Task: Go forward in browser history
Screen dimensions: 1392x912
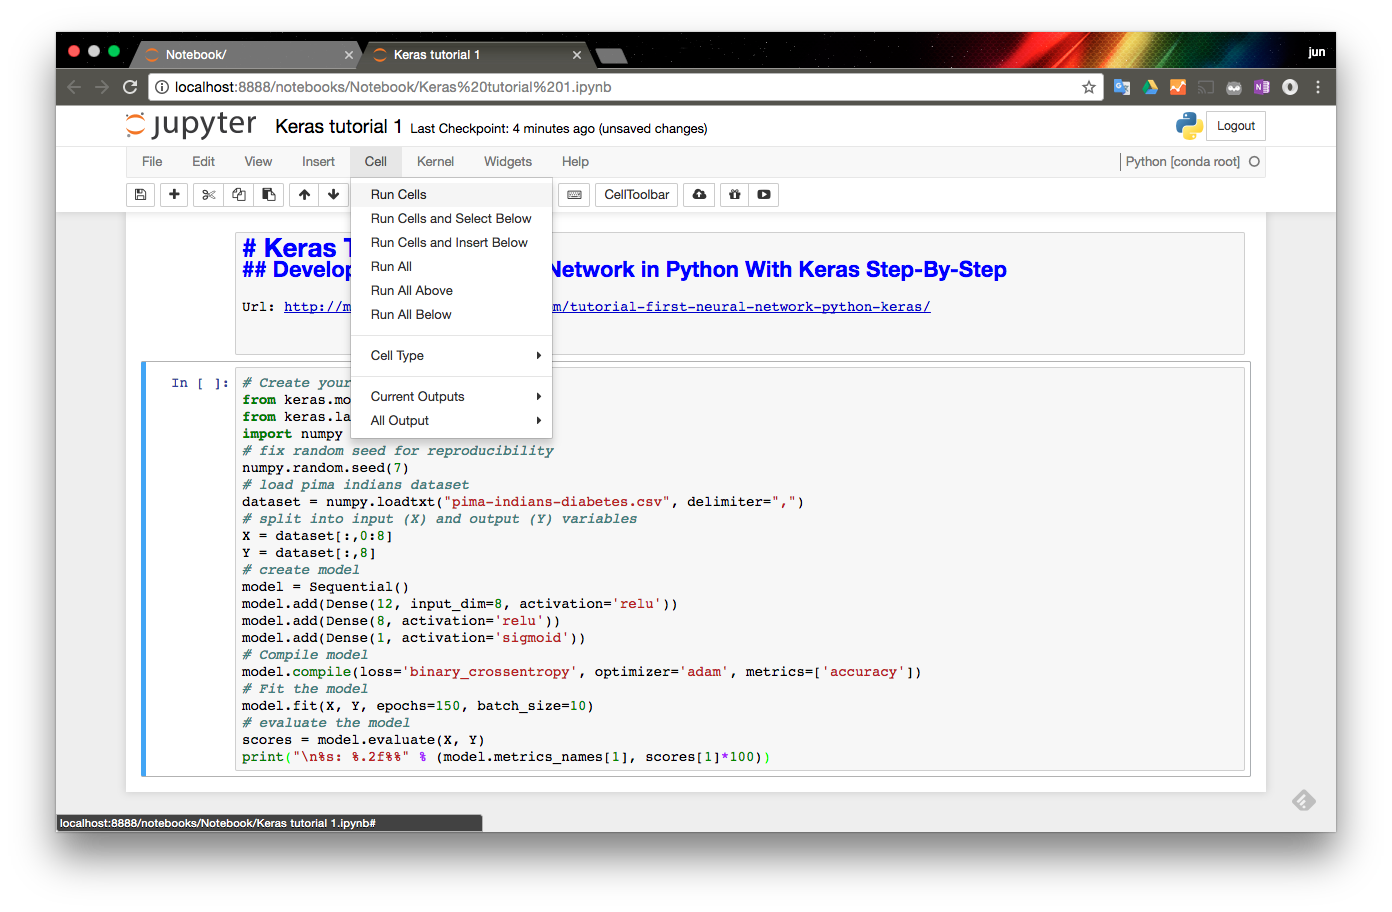Action: (102, 87)
